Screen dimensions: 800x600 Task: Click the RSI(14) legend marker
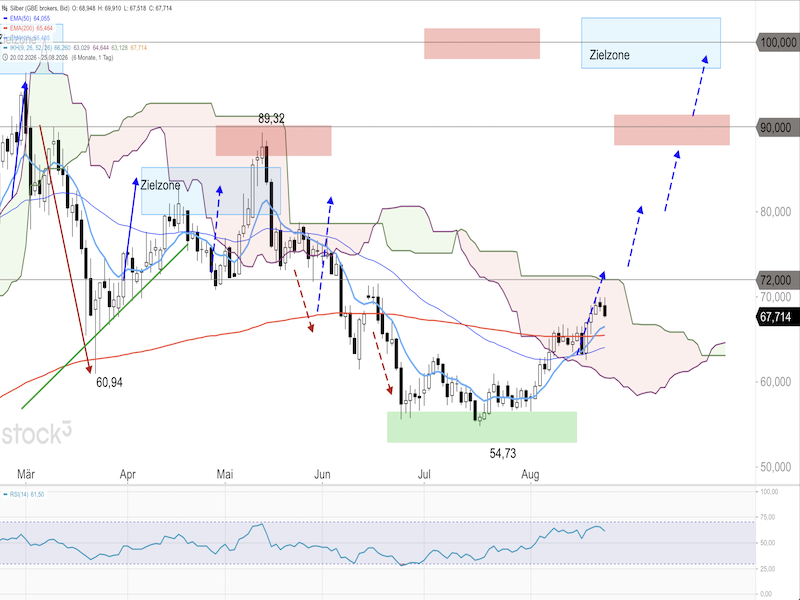5,494
